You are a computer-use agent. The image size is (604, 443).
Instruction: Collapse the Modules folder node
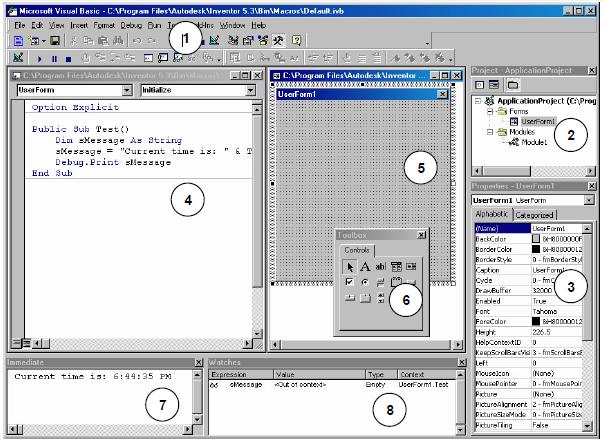pyautogui.click(x=490, y=132)
